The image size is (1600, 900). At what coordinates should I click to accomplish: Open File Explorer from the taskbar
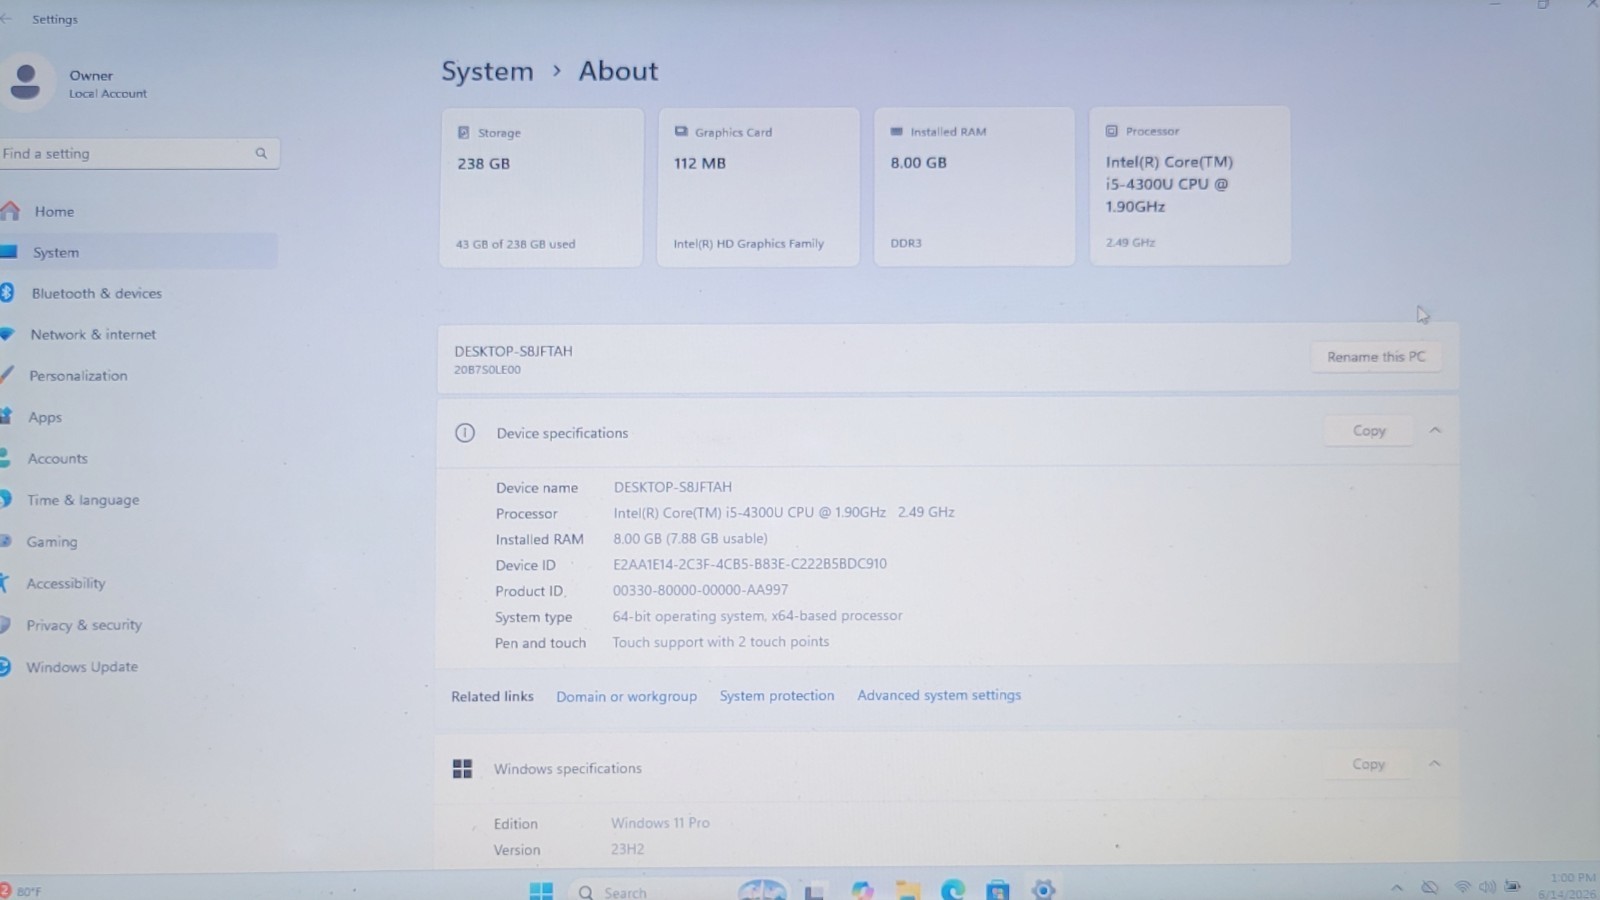pos(908,890)
